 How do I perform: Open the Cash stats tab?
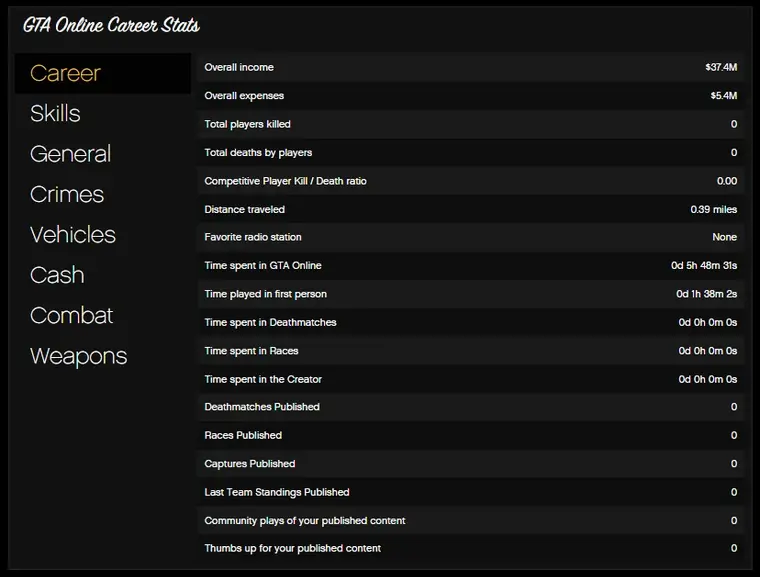pos(57,275)
